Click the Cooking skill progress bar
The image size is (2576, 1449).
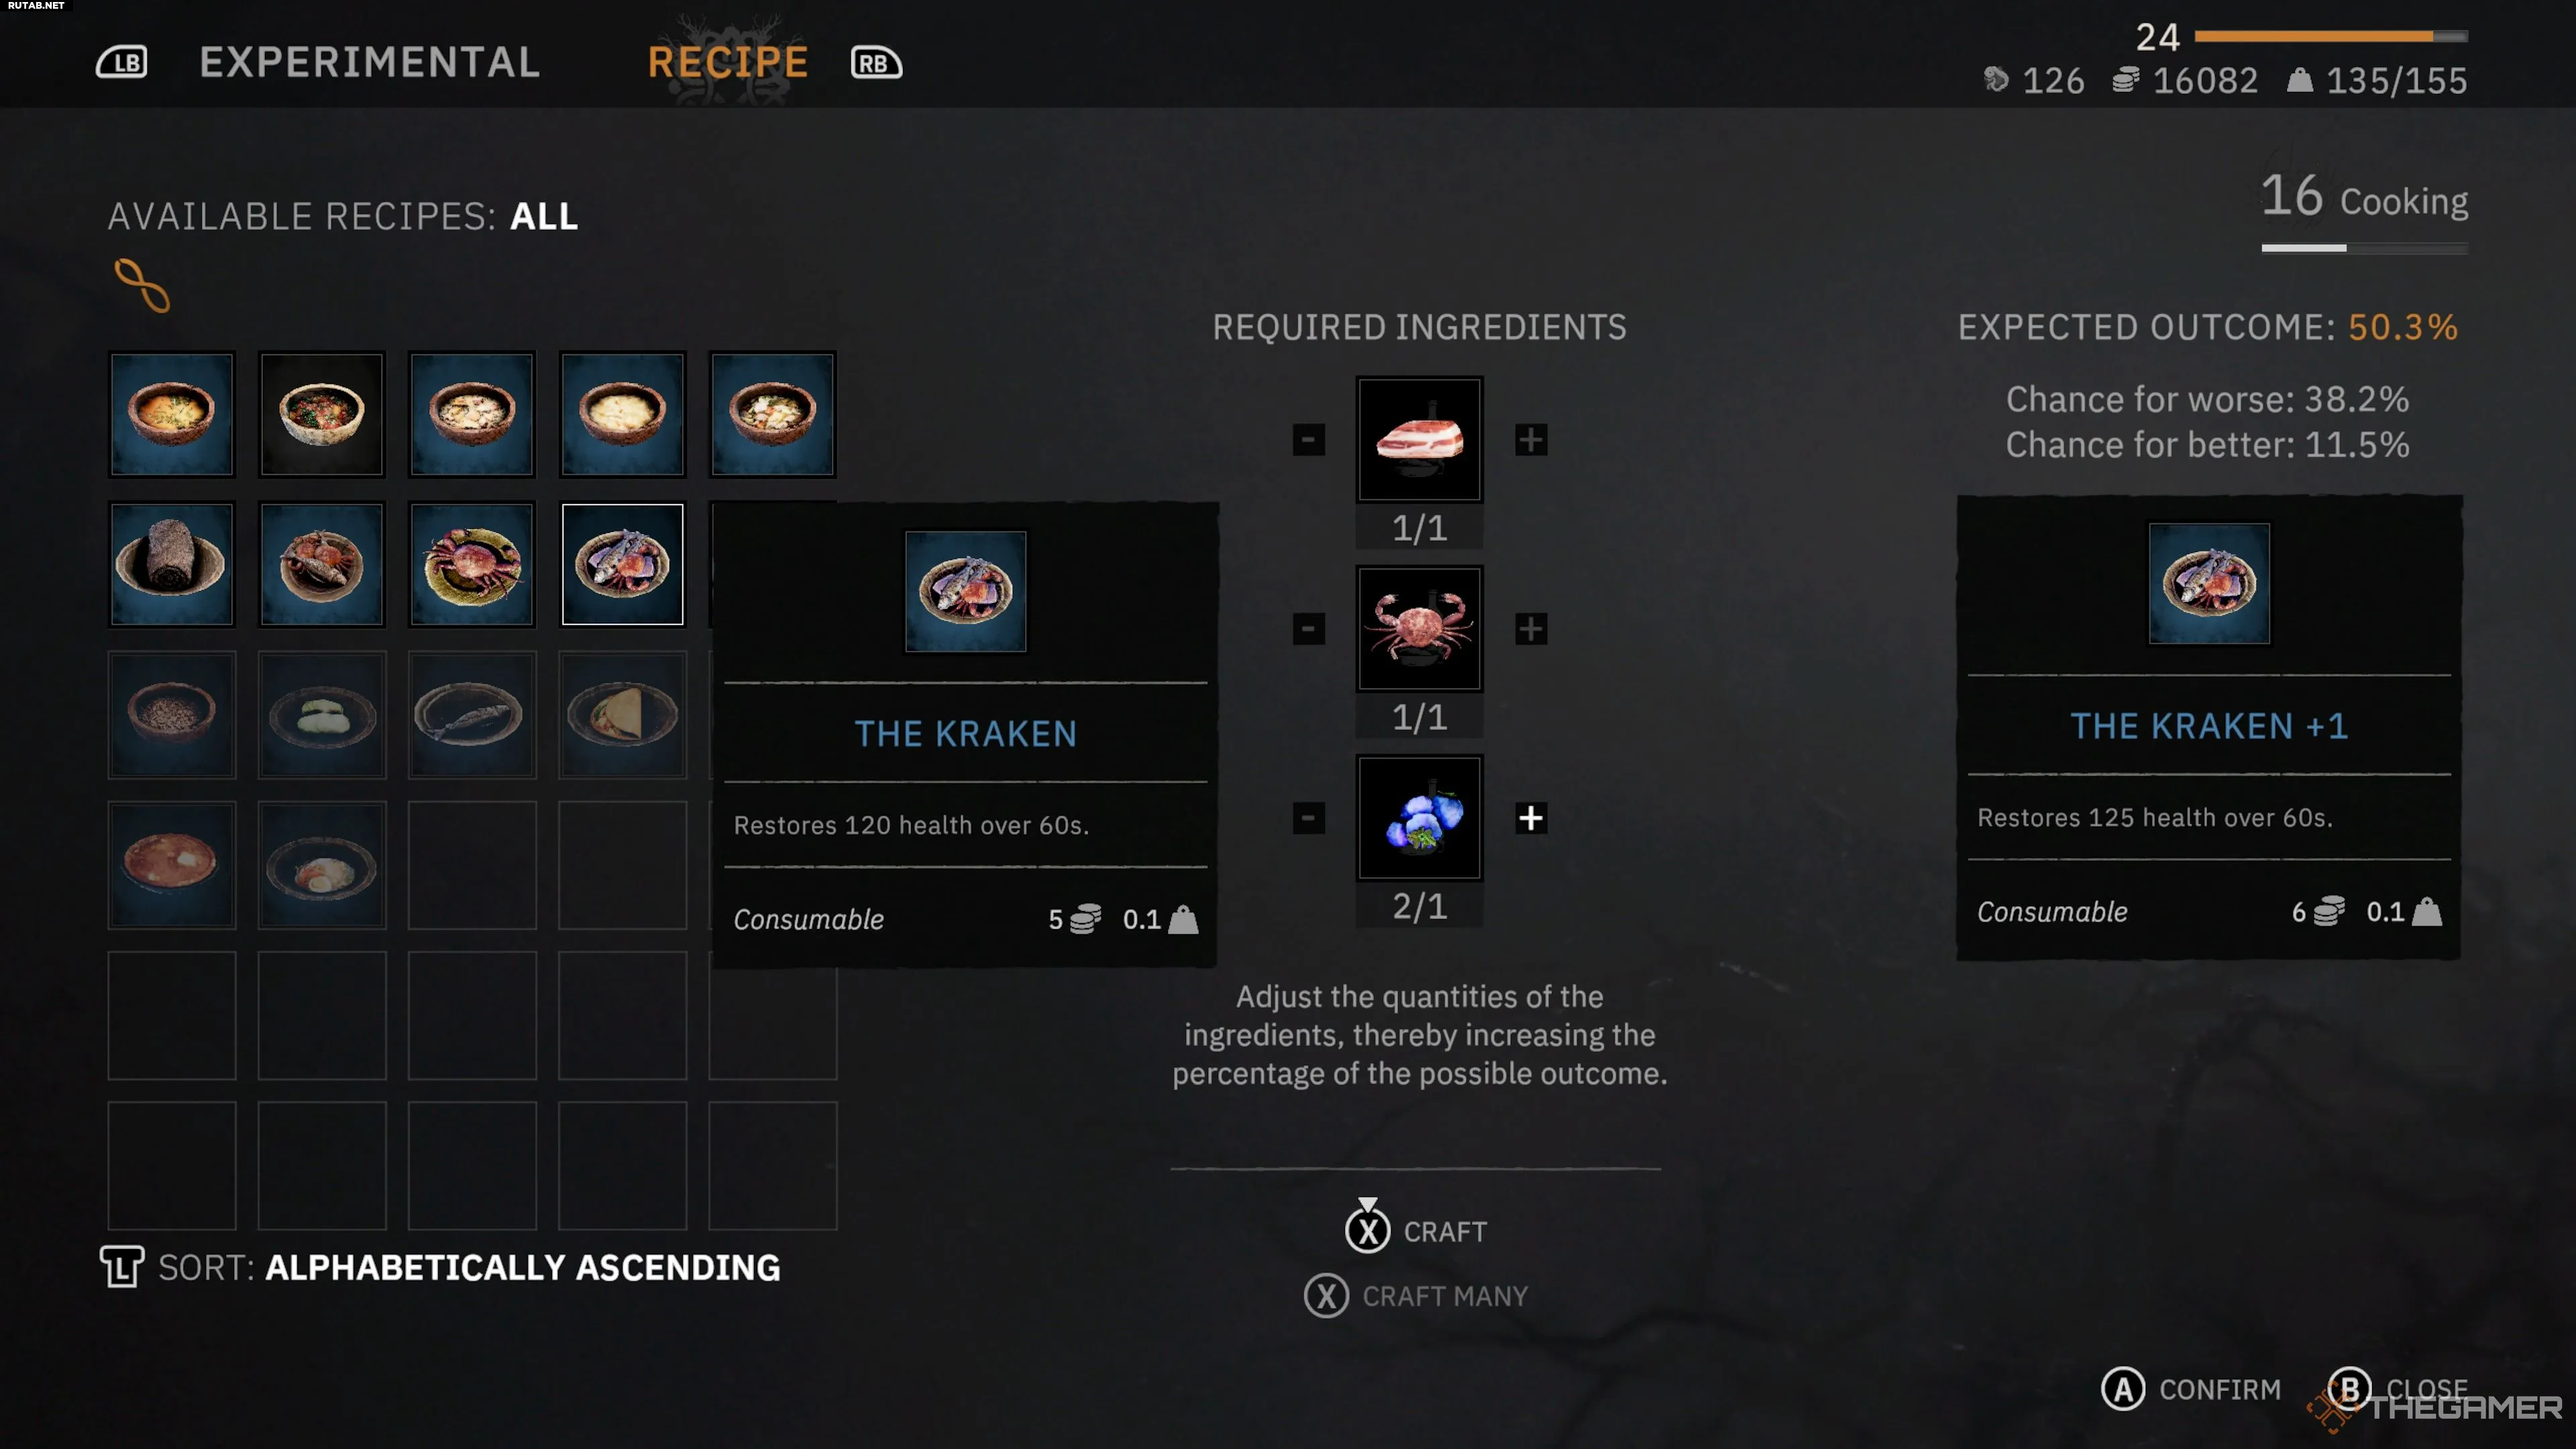[x=2365, y=248]
